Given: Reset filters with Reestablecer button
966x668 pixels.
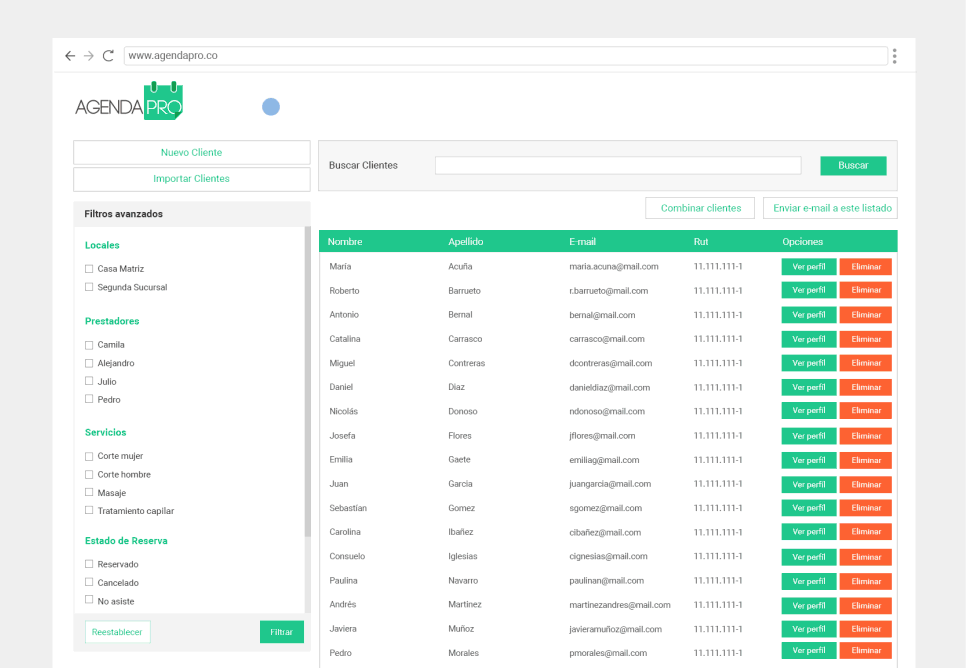Looking at the screenshot, I should [x=118, y=632].
